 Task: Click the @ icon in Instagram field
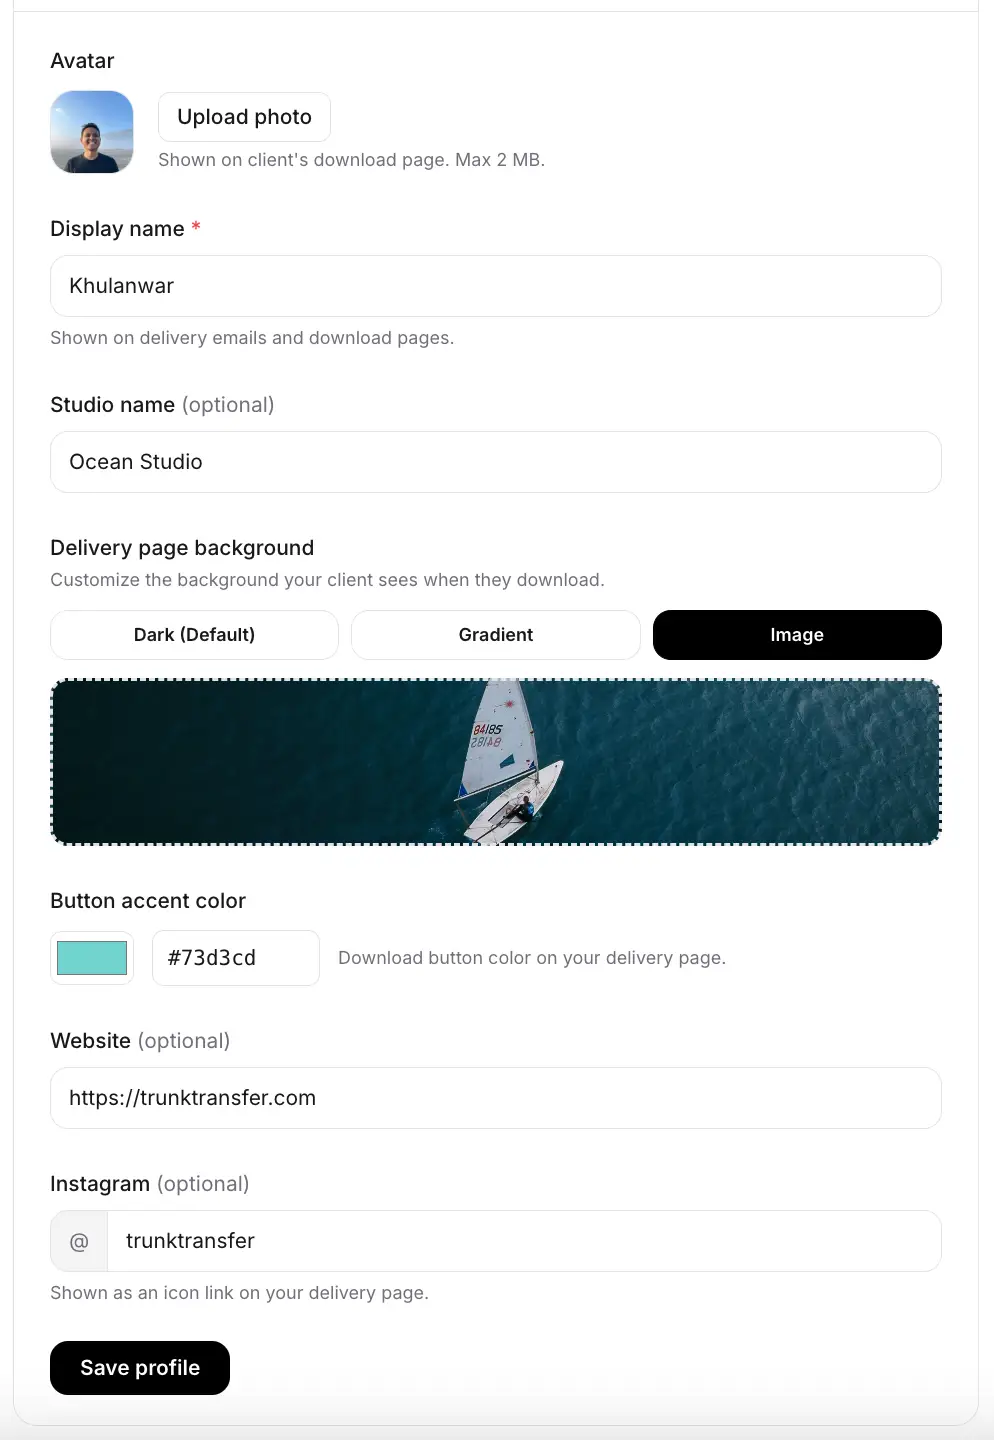point(79,1241)
